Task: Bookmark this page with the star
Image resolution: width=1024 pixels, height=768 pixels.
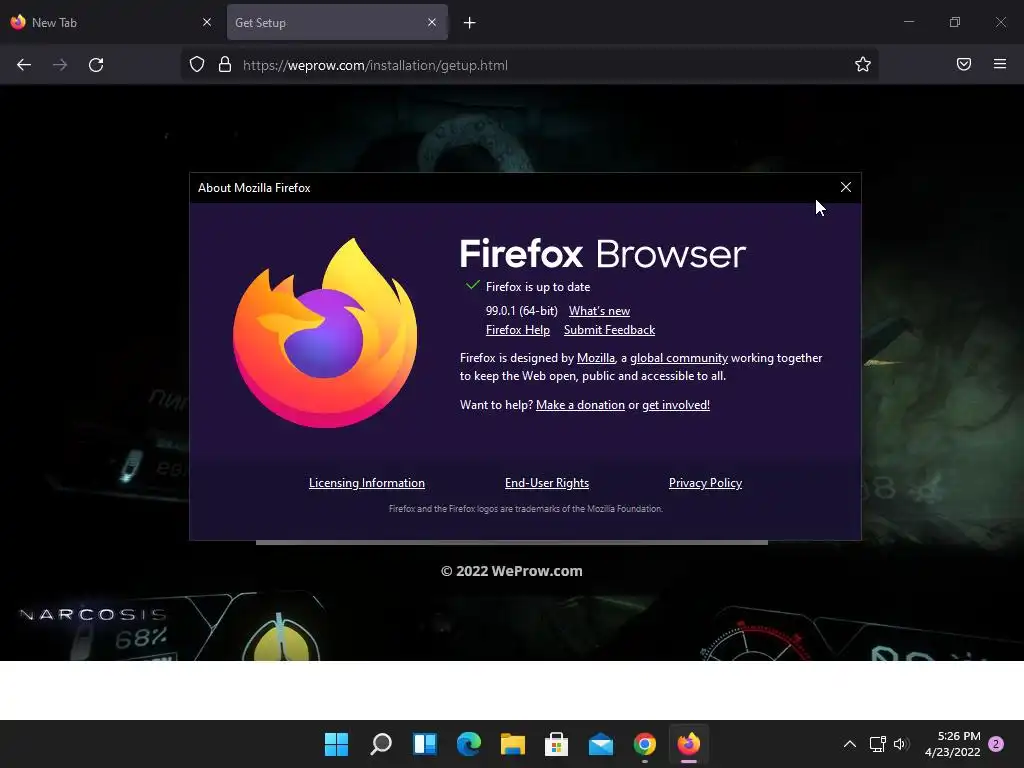Action: point(863,64)
